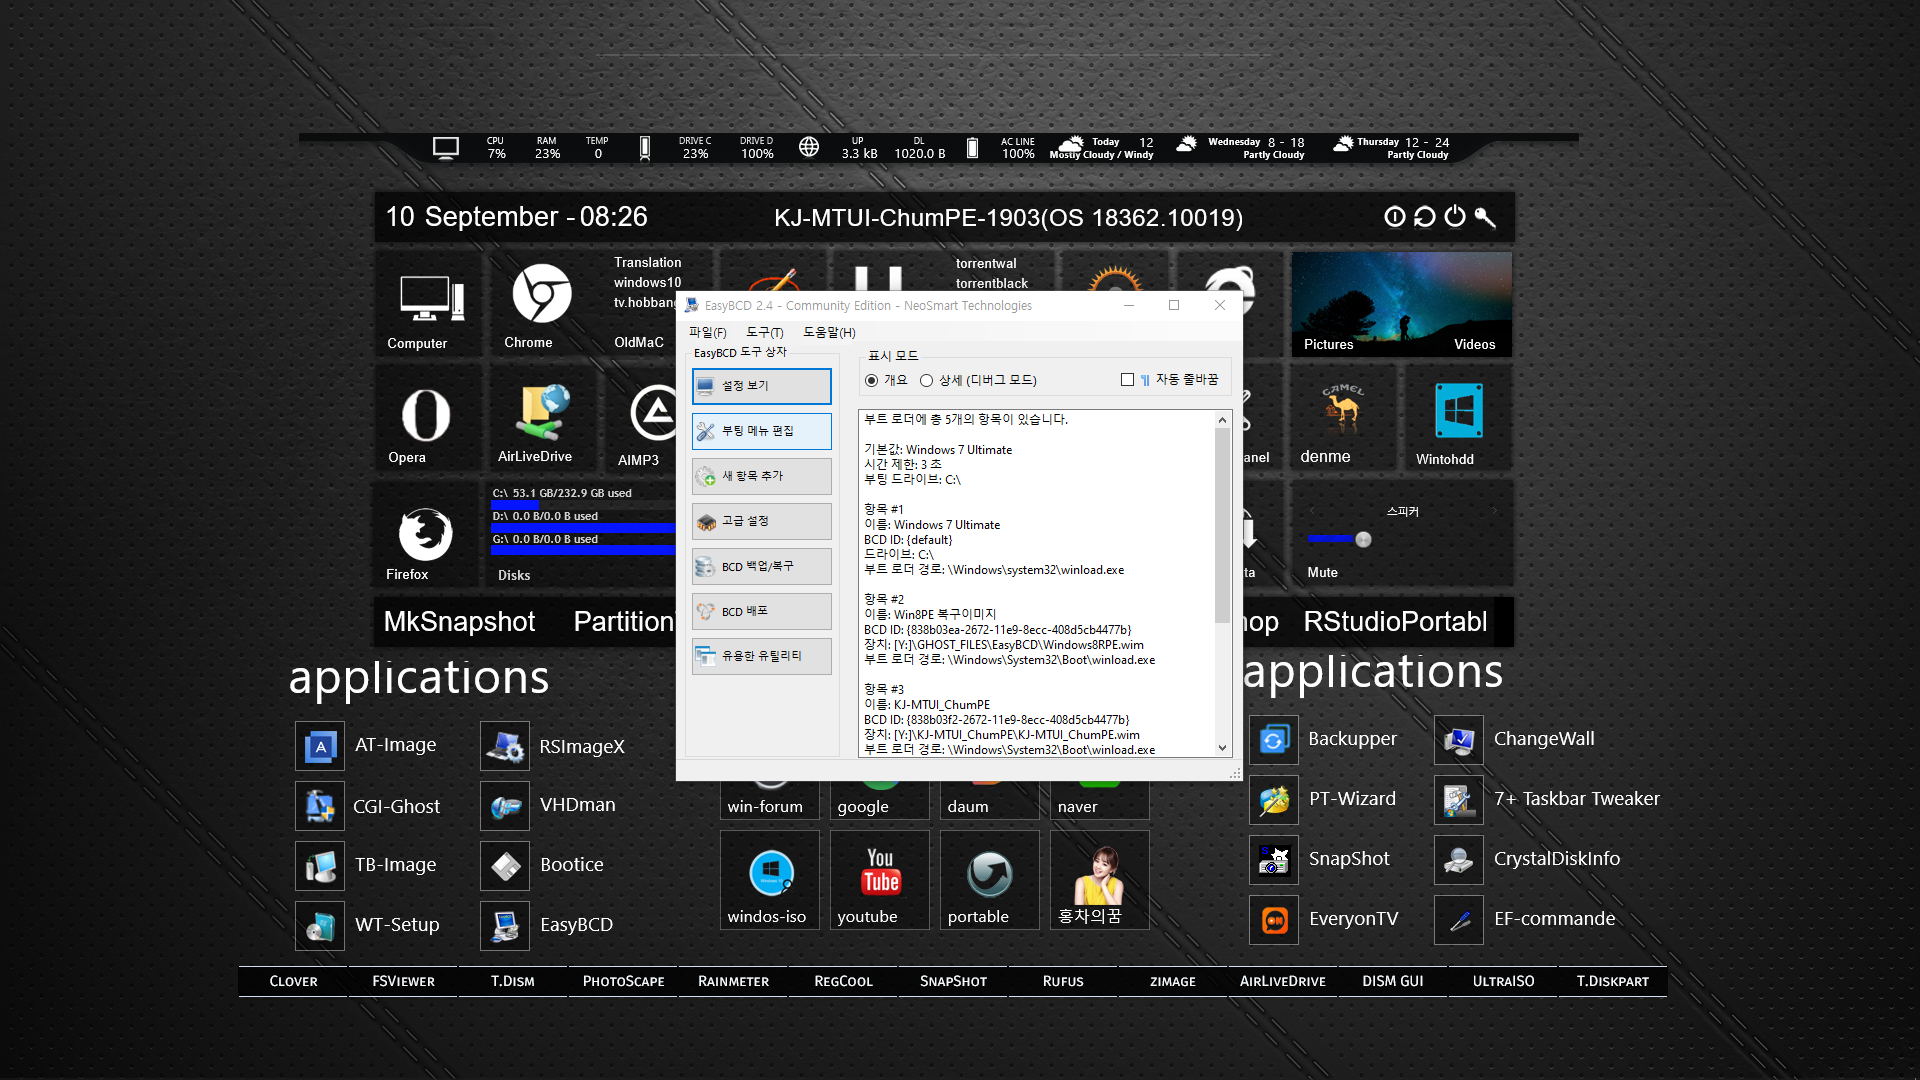The image size is (1920, 1080).
Task: Open SnapShot application icon
Action: click(1274, 860)
